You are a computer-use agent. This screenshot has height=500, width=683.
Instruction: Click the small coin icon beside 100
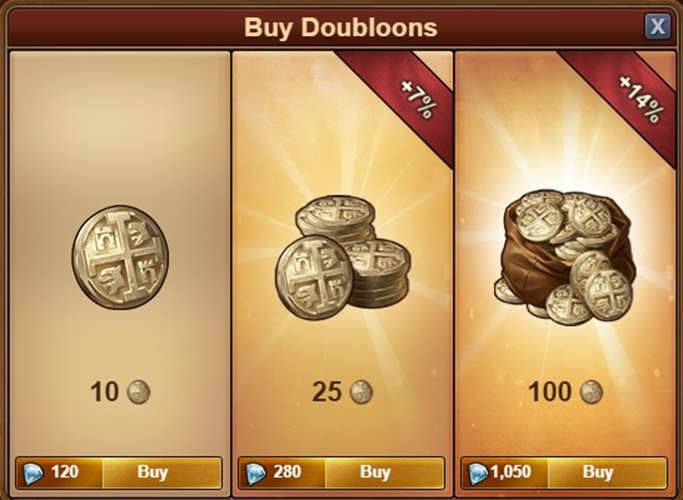click(x=592, y=392)
